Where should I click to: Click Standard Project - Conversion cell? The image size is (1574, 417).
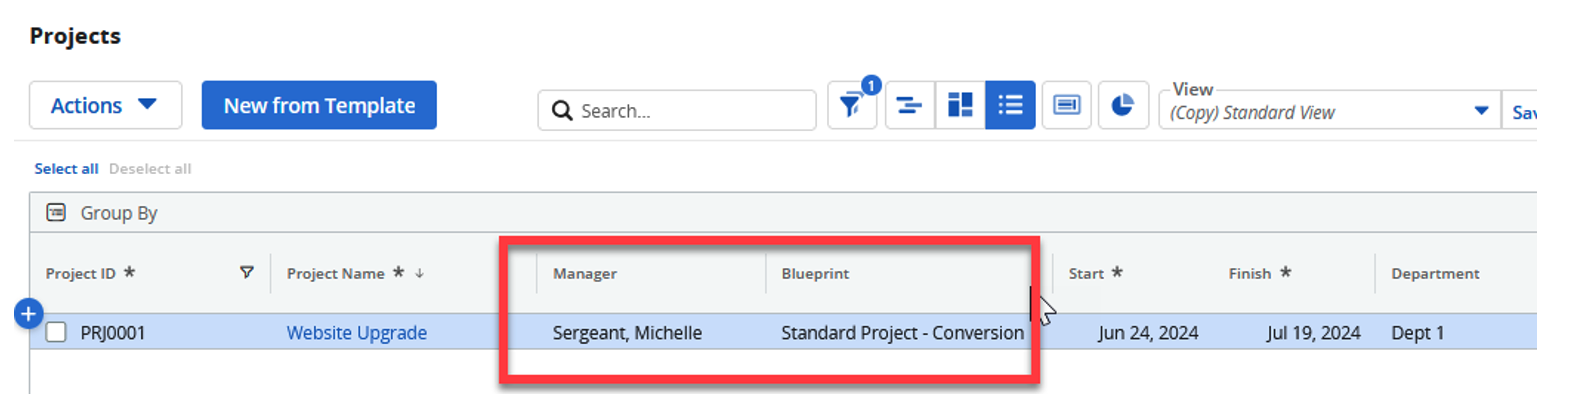pyautogui.click(x=902, y=333)
